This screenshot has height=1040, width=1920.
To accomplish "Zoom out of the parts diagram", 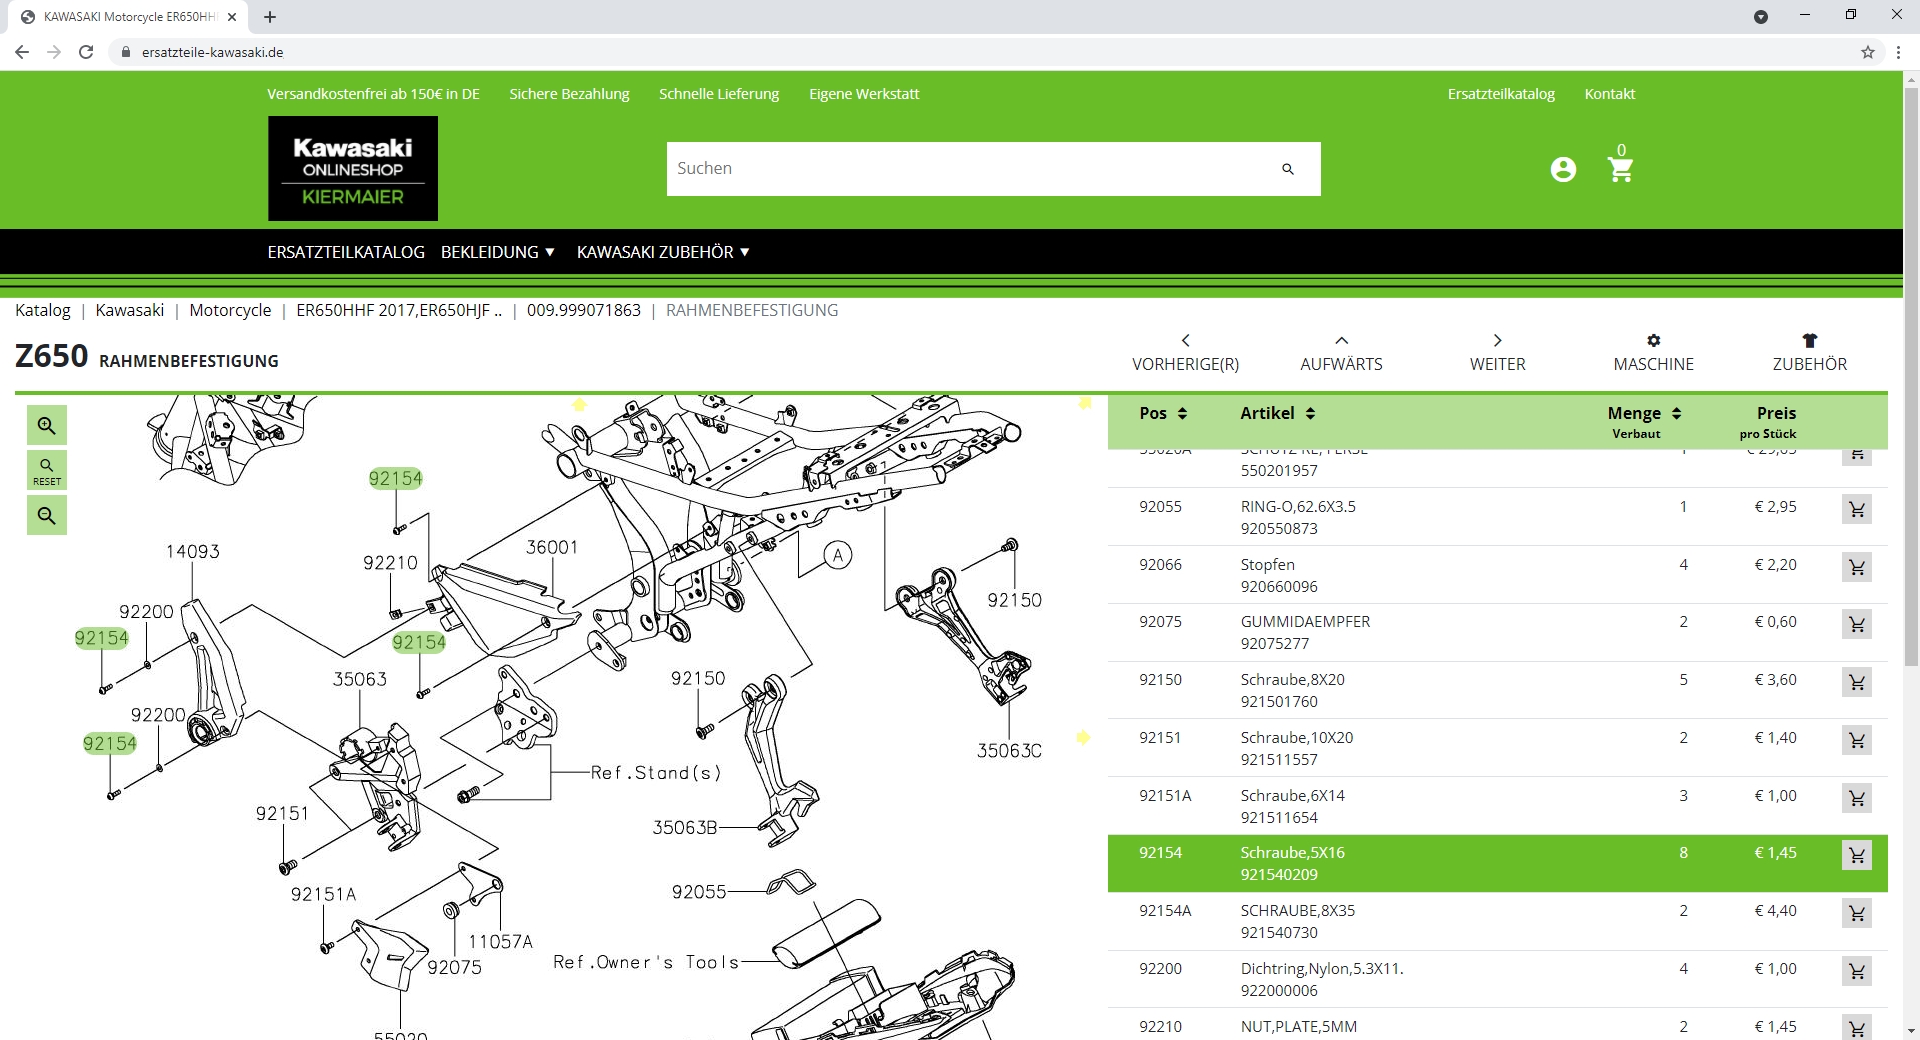I will click(x=47, y=515).
